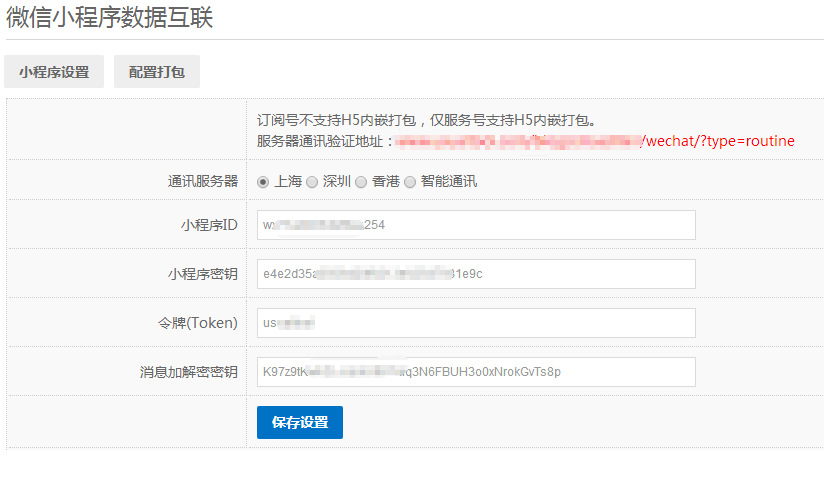Select the 智能通讯 radio button
Image resolution: width=824 pixels, height=477 pixels.
(x=410, y=182)
